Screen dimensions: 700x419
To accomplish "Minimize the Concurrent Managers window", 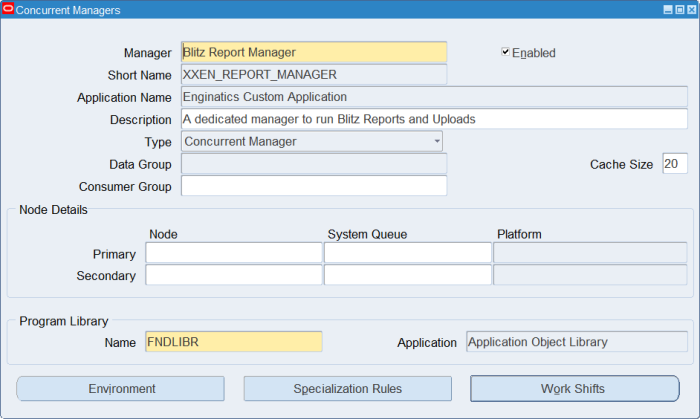I will (x=668, y=10).
